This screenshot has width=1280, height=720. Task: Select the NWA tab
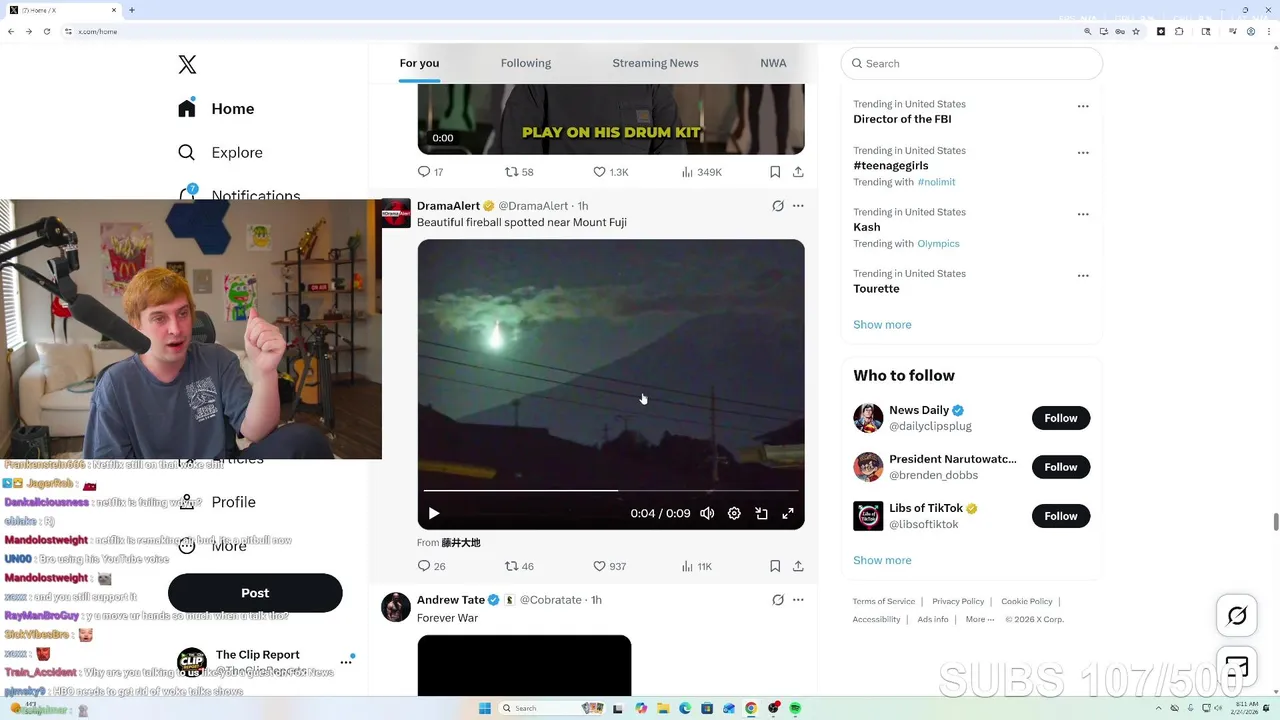point(773,63)
